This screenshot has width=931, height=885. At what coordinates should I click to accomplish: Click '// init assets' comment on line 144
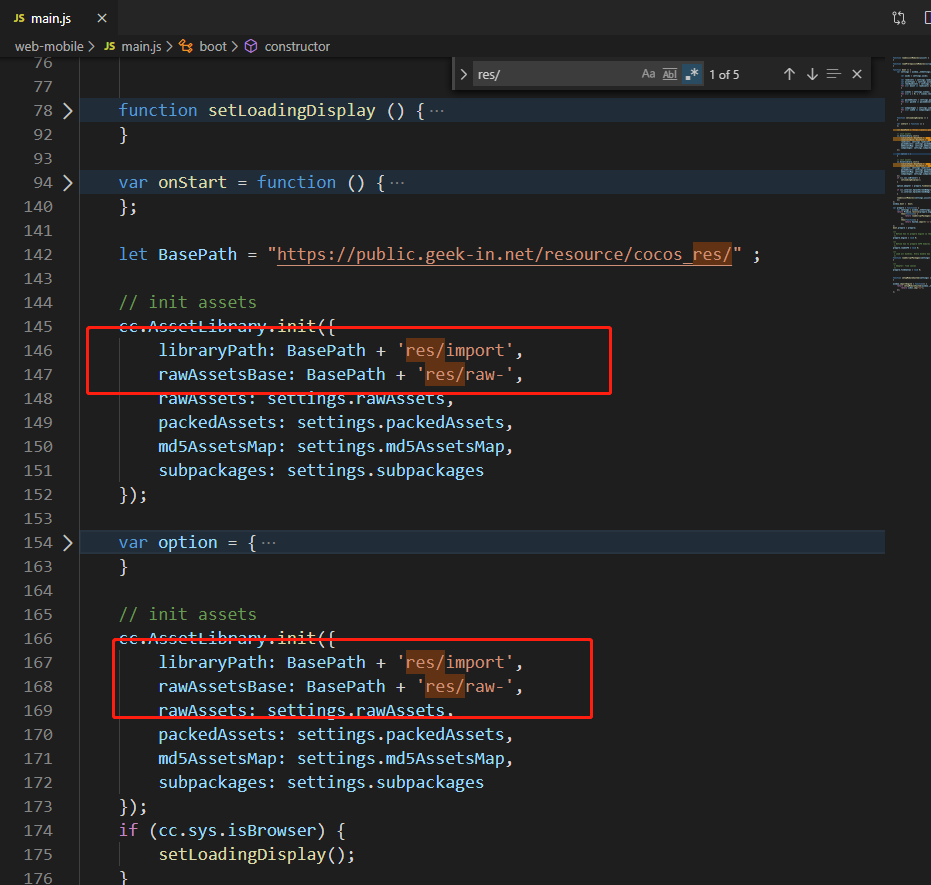(188, 303)
